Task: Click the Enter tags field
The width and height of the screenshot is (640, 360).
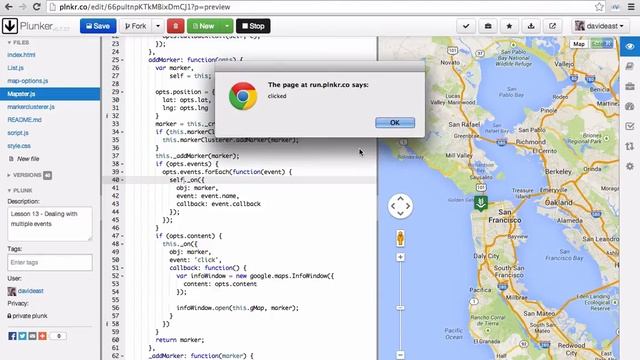Action: coord(50,262)
